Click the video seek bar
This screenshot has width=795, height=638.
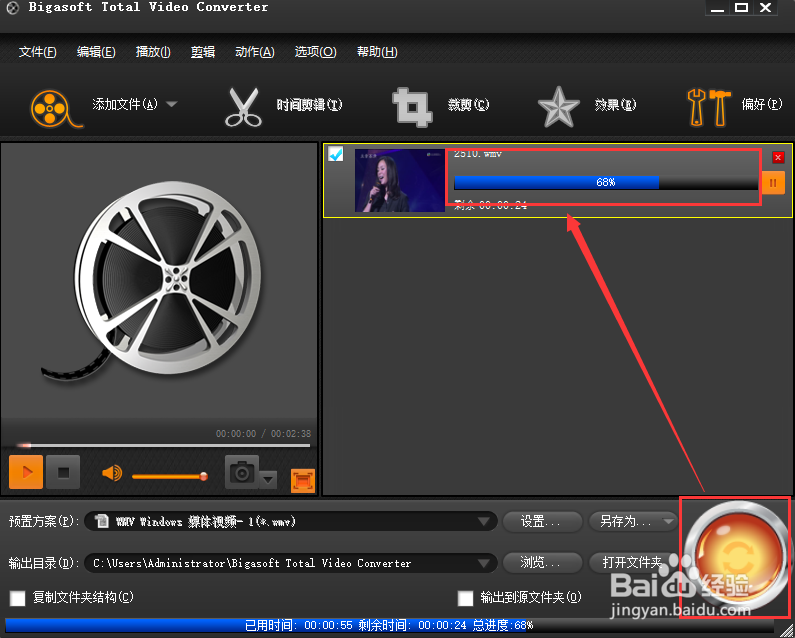(x=163, y=446)
